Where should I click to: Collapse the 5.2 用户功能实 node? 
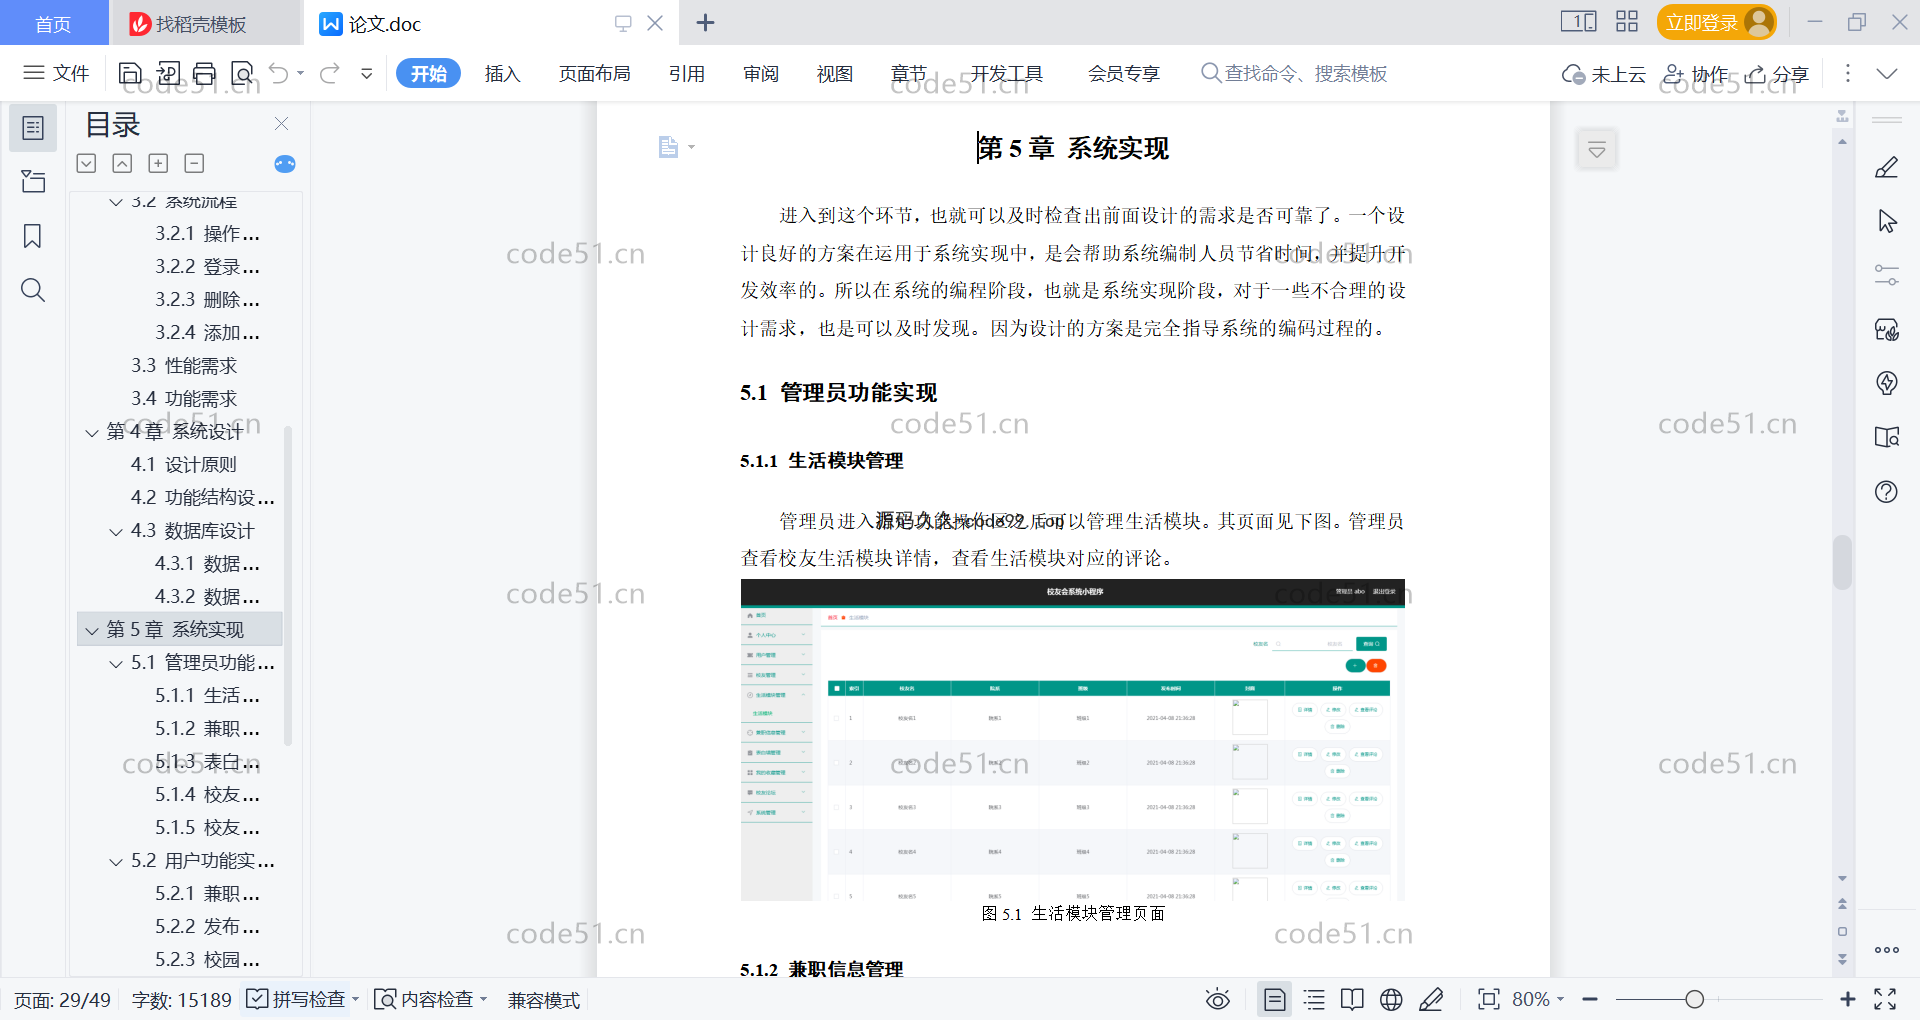(x=116, y=861)
